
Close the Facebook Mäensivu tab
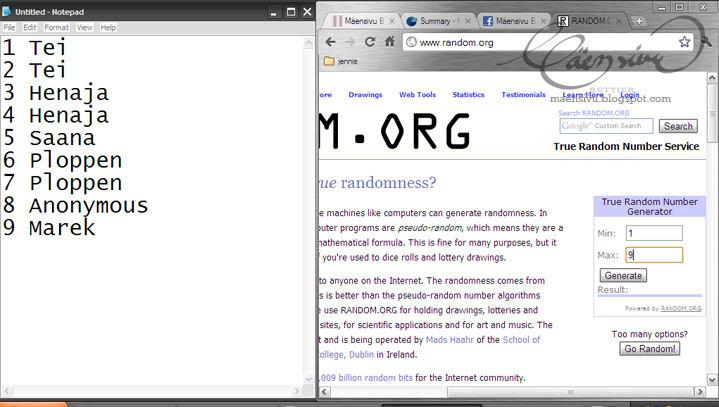pos(543,21)
